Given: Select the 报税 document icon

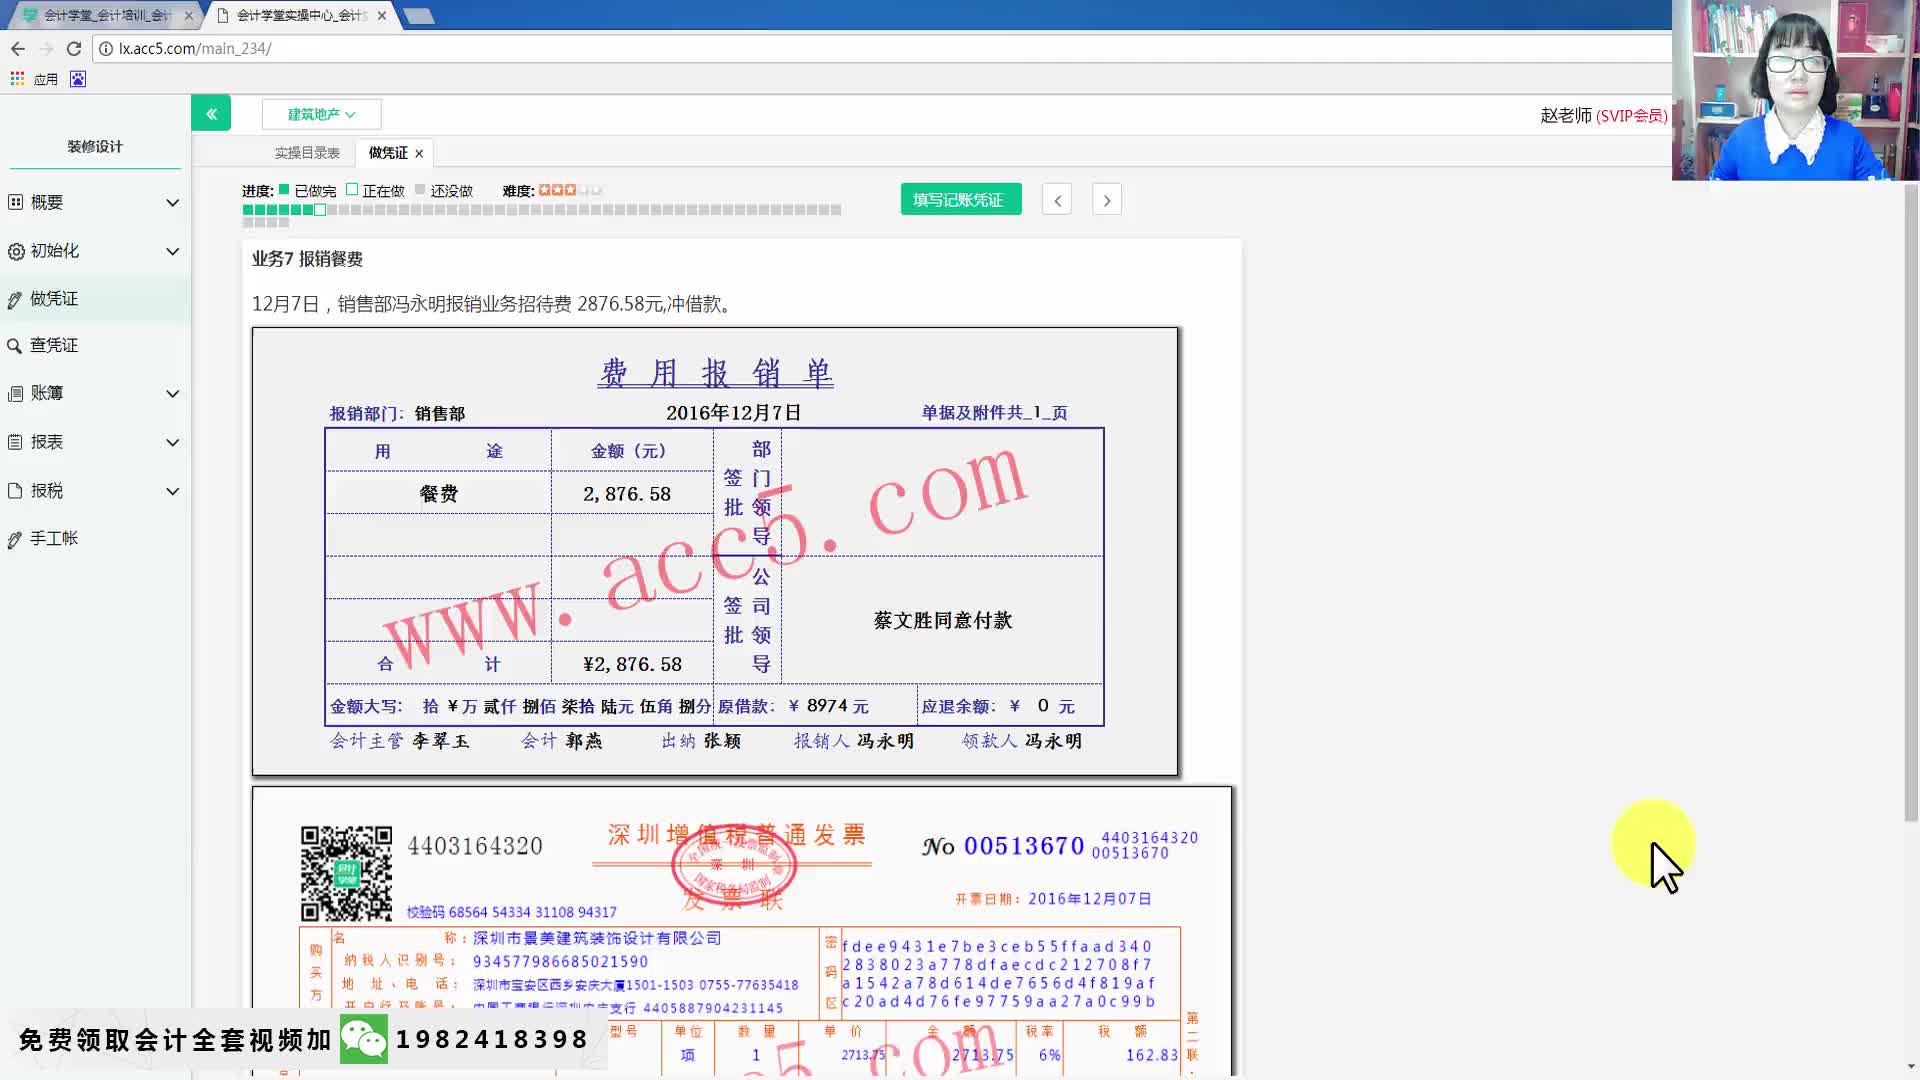Looking at the screenshot, I should point(15,490).
